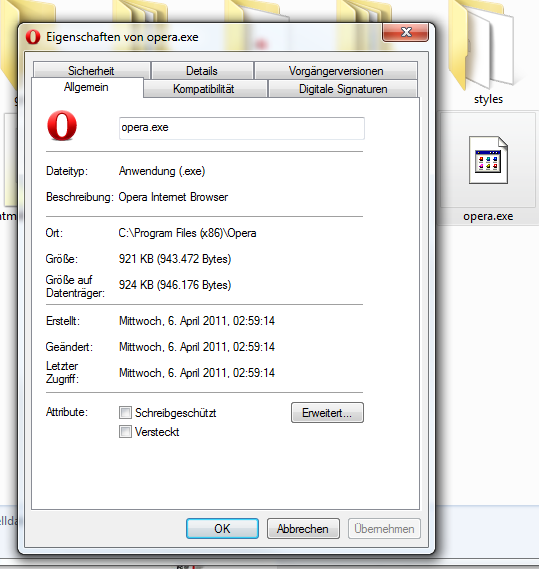
Task: Click the Opera icon in the title bar
Action: 33,37
